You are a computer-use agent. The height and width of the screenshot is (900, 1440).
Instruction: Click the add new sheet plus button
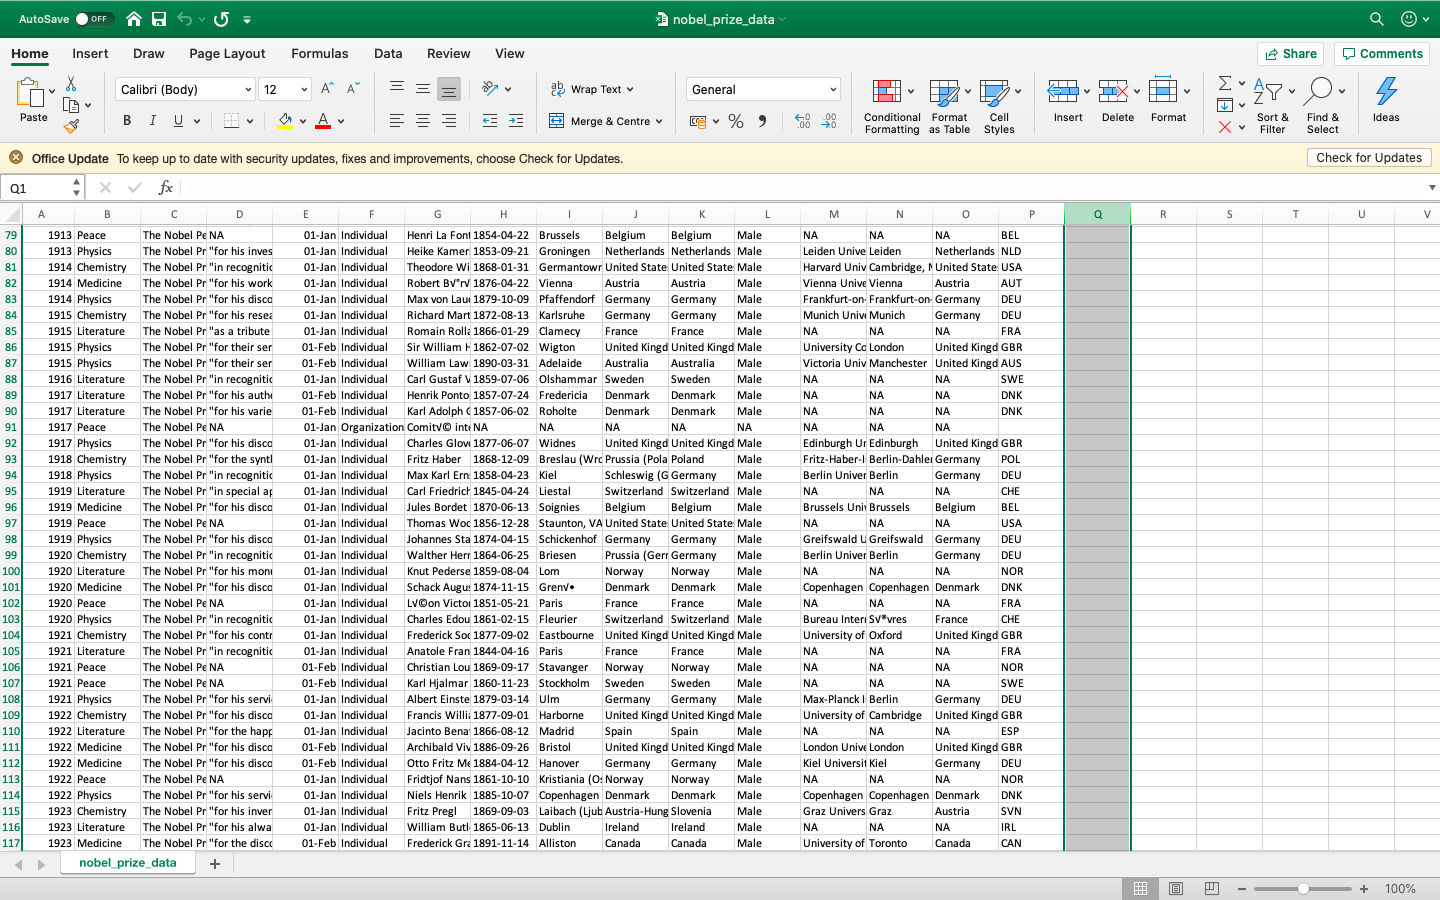[x=215, y=861]
